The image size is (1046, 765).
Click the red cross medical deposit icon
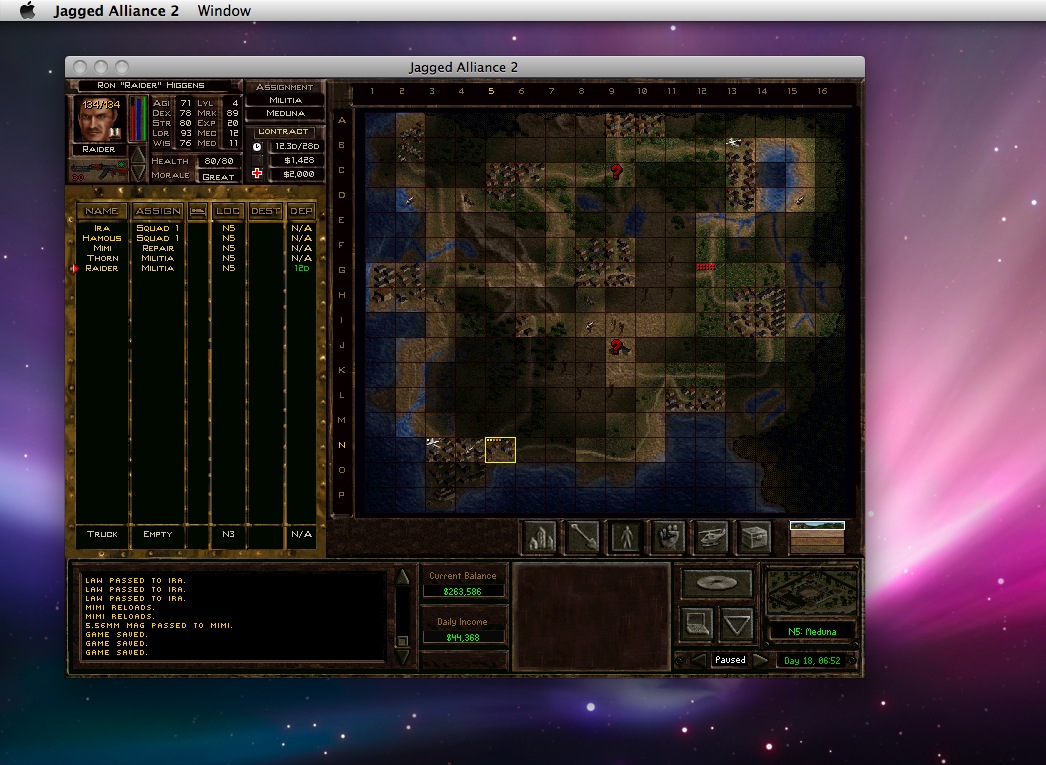[257, 174]
